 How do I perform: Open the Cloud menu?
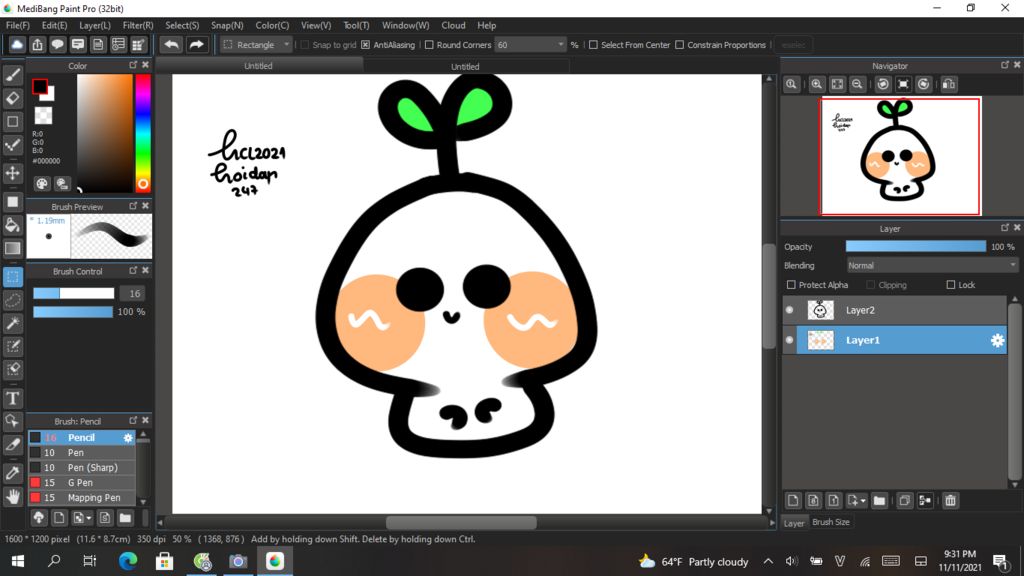pyautogui.click(x=453, y=25)
